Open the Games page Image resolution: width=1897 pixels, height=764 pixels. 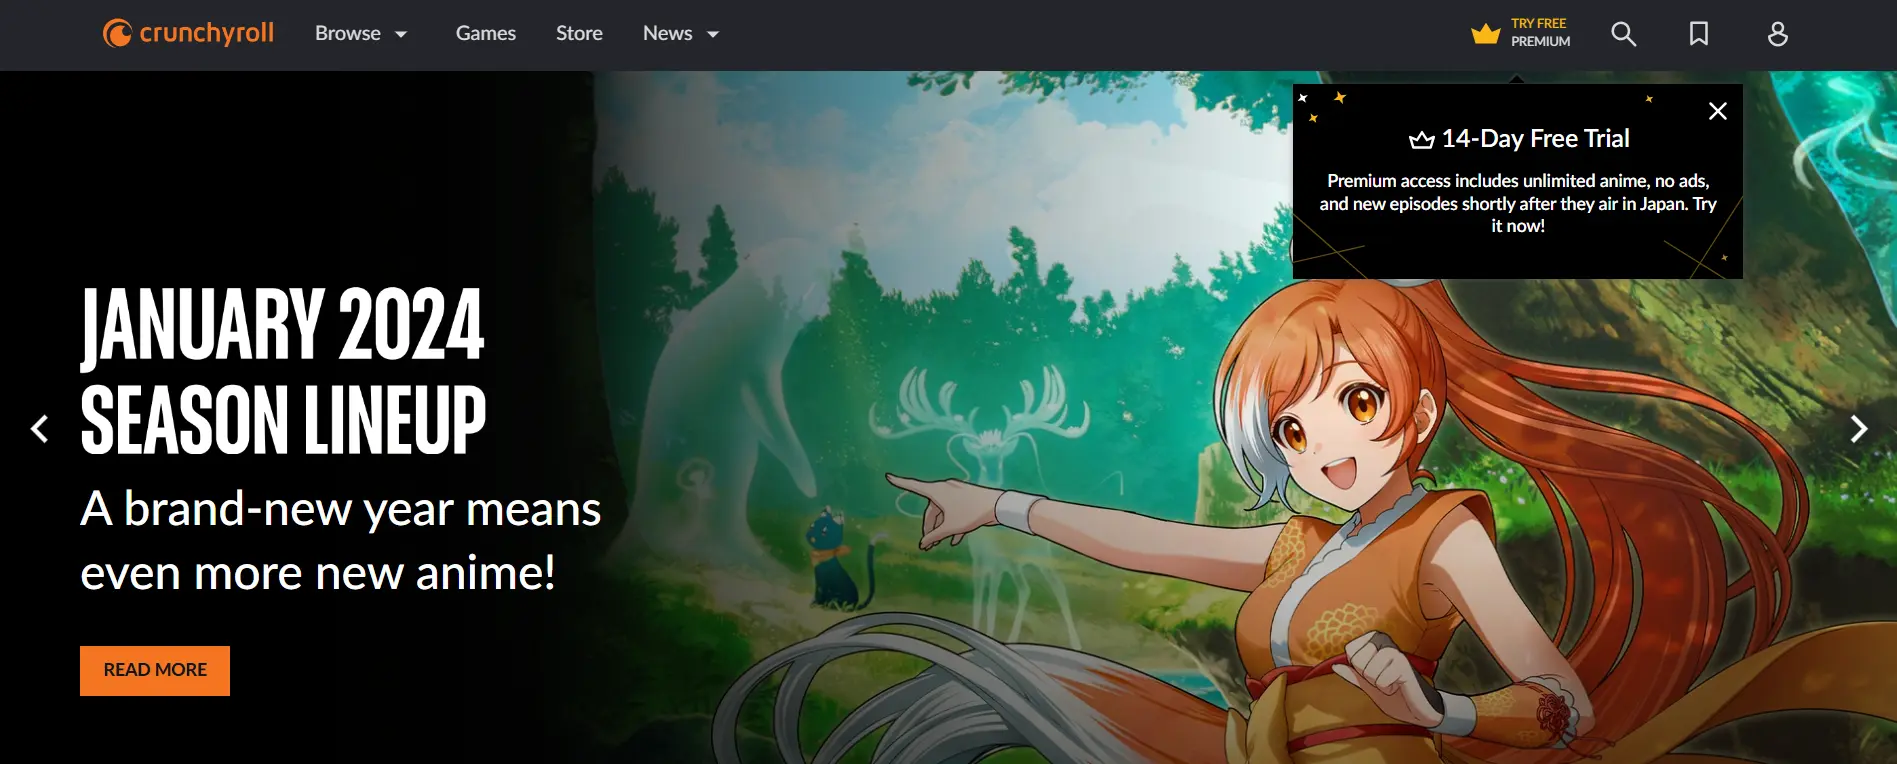(x=486, y=34)
